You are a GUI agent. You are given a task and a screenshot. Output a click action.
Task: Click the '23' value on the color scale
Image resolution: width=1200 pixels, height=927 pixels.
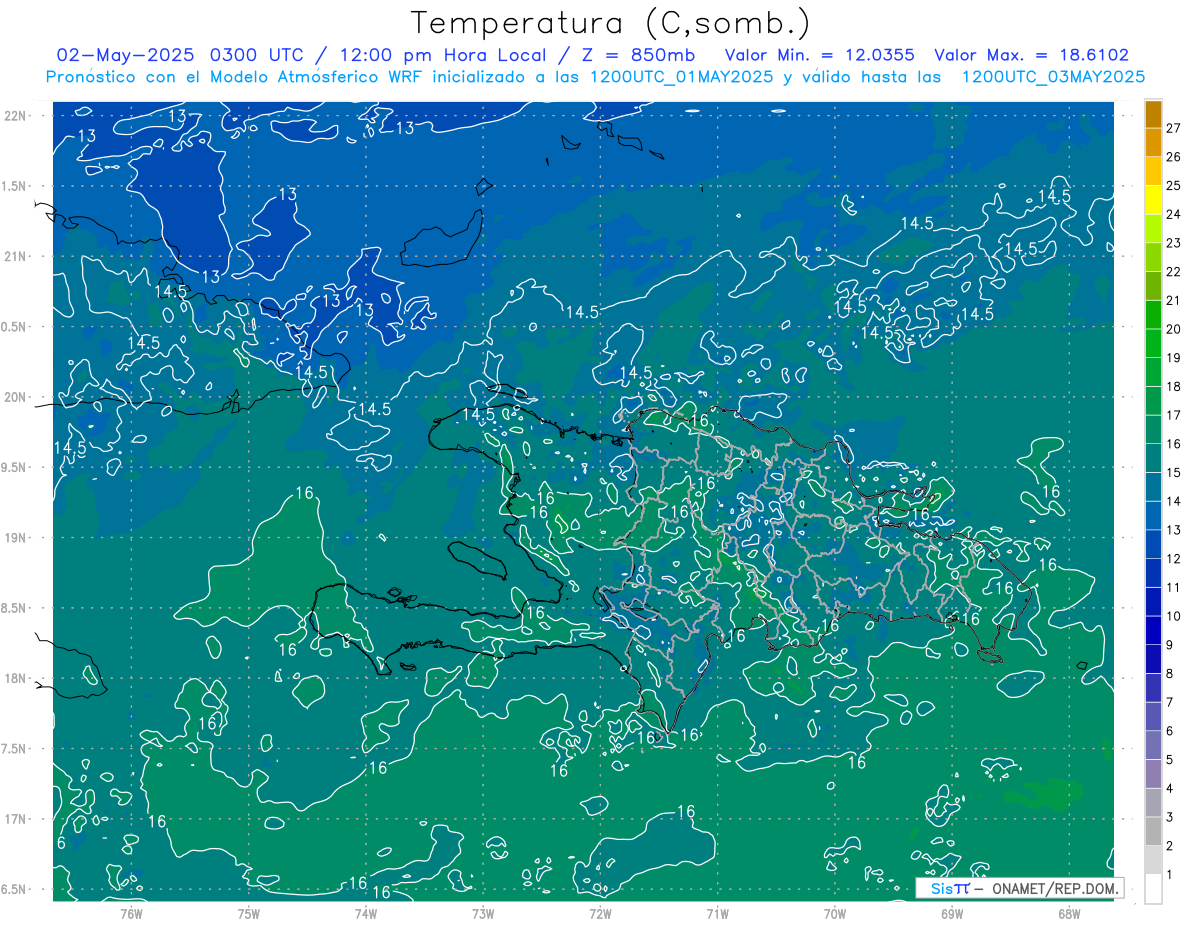(1174, 243)
